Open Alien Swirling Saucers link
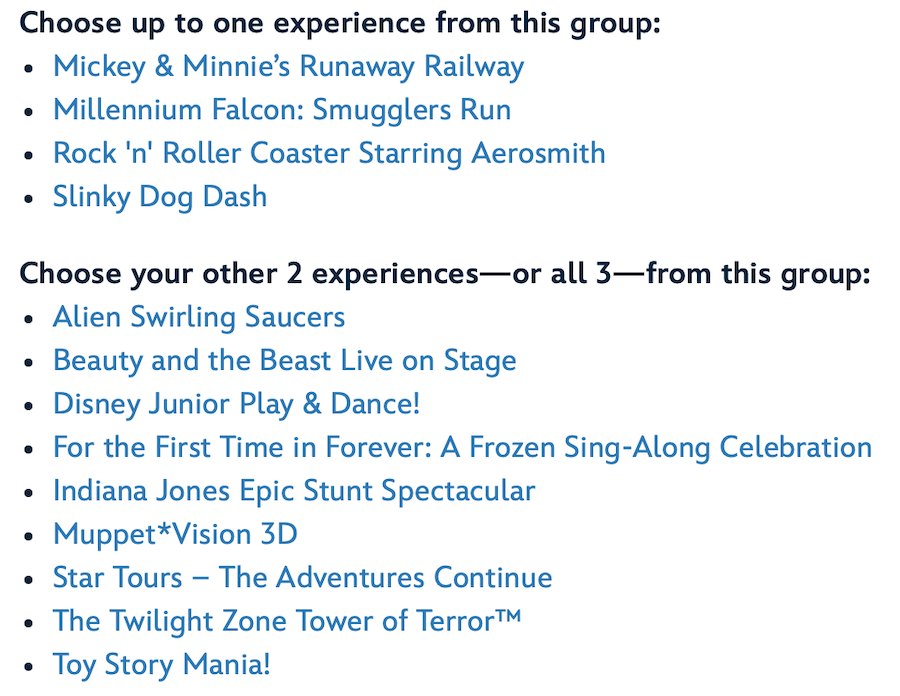The width and height of the screenshot is (900, 696). click(x=199, y=318)
